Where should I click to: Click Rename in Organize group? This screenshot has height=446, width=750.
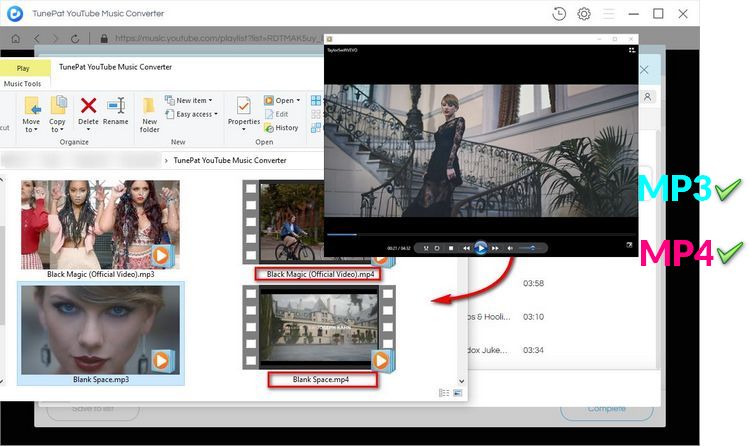[116, 111]
